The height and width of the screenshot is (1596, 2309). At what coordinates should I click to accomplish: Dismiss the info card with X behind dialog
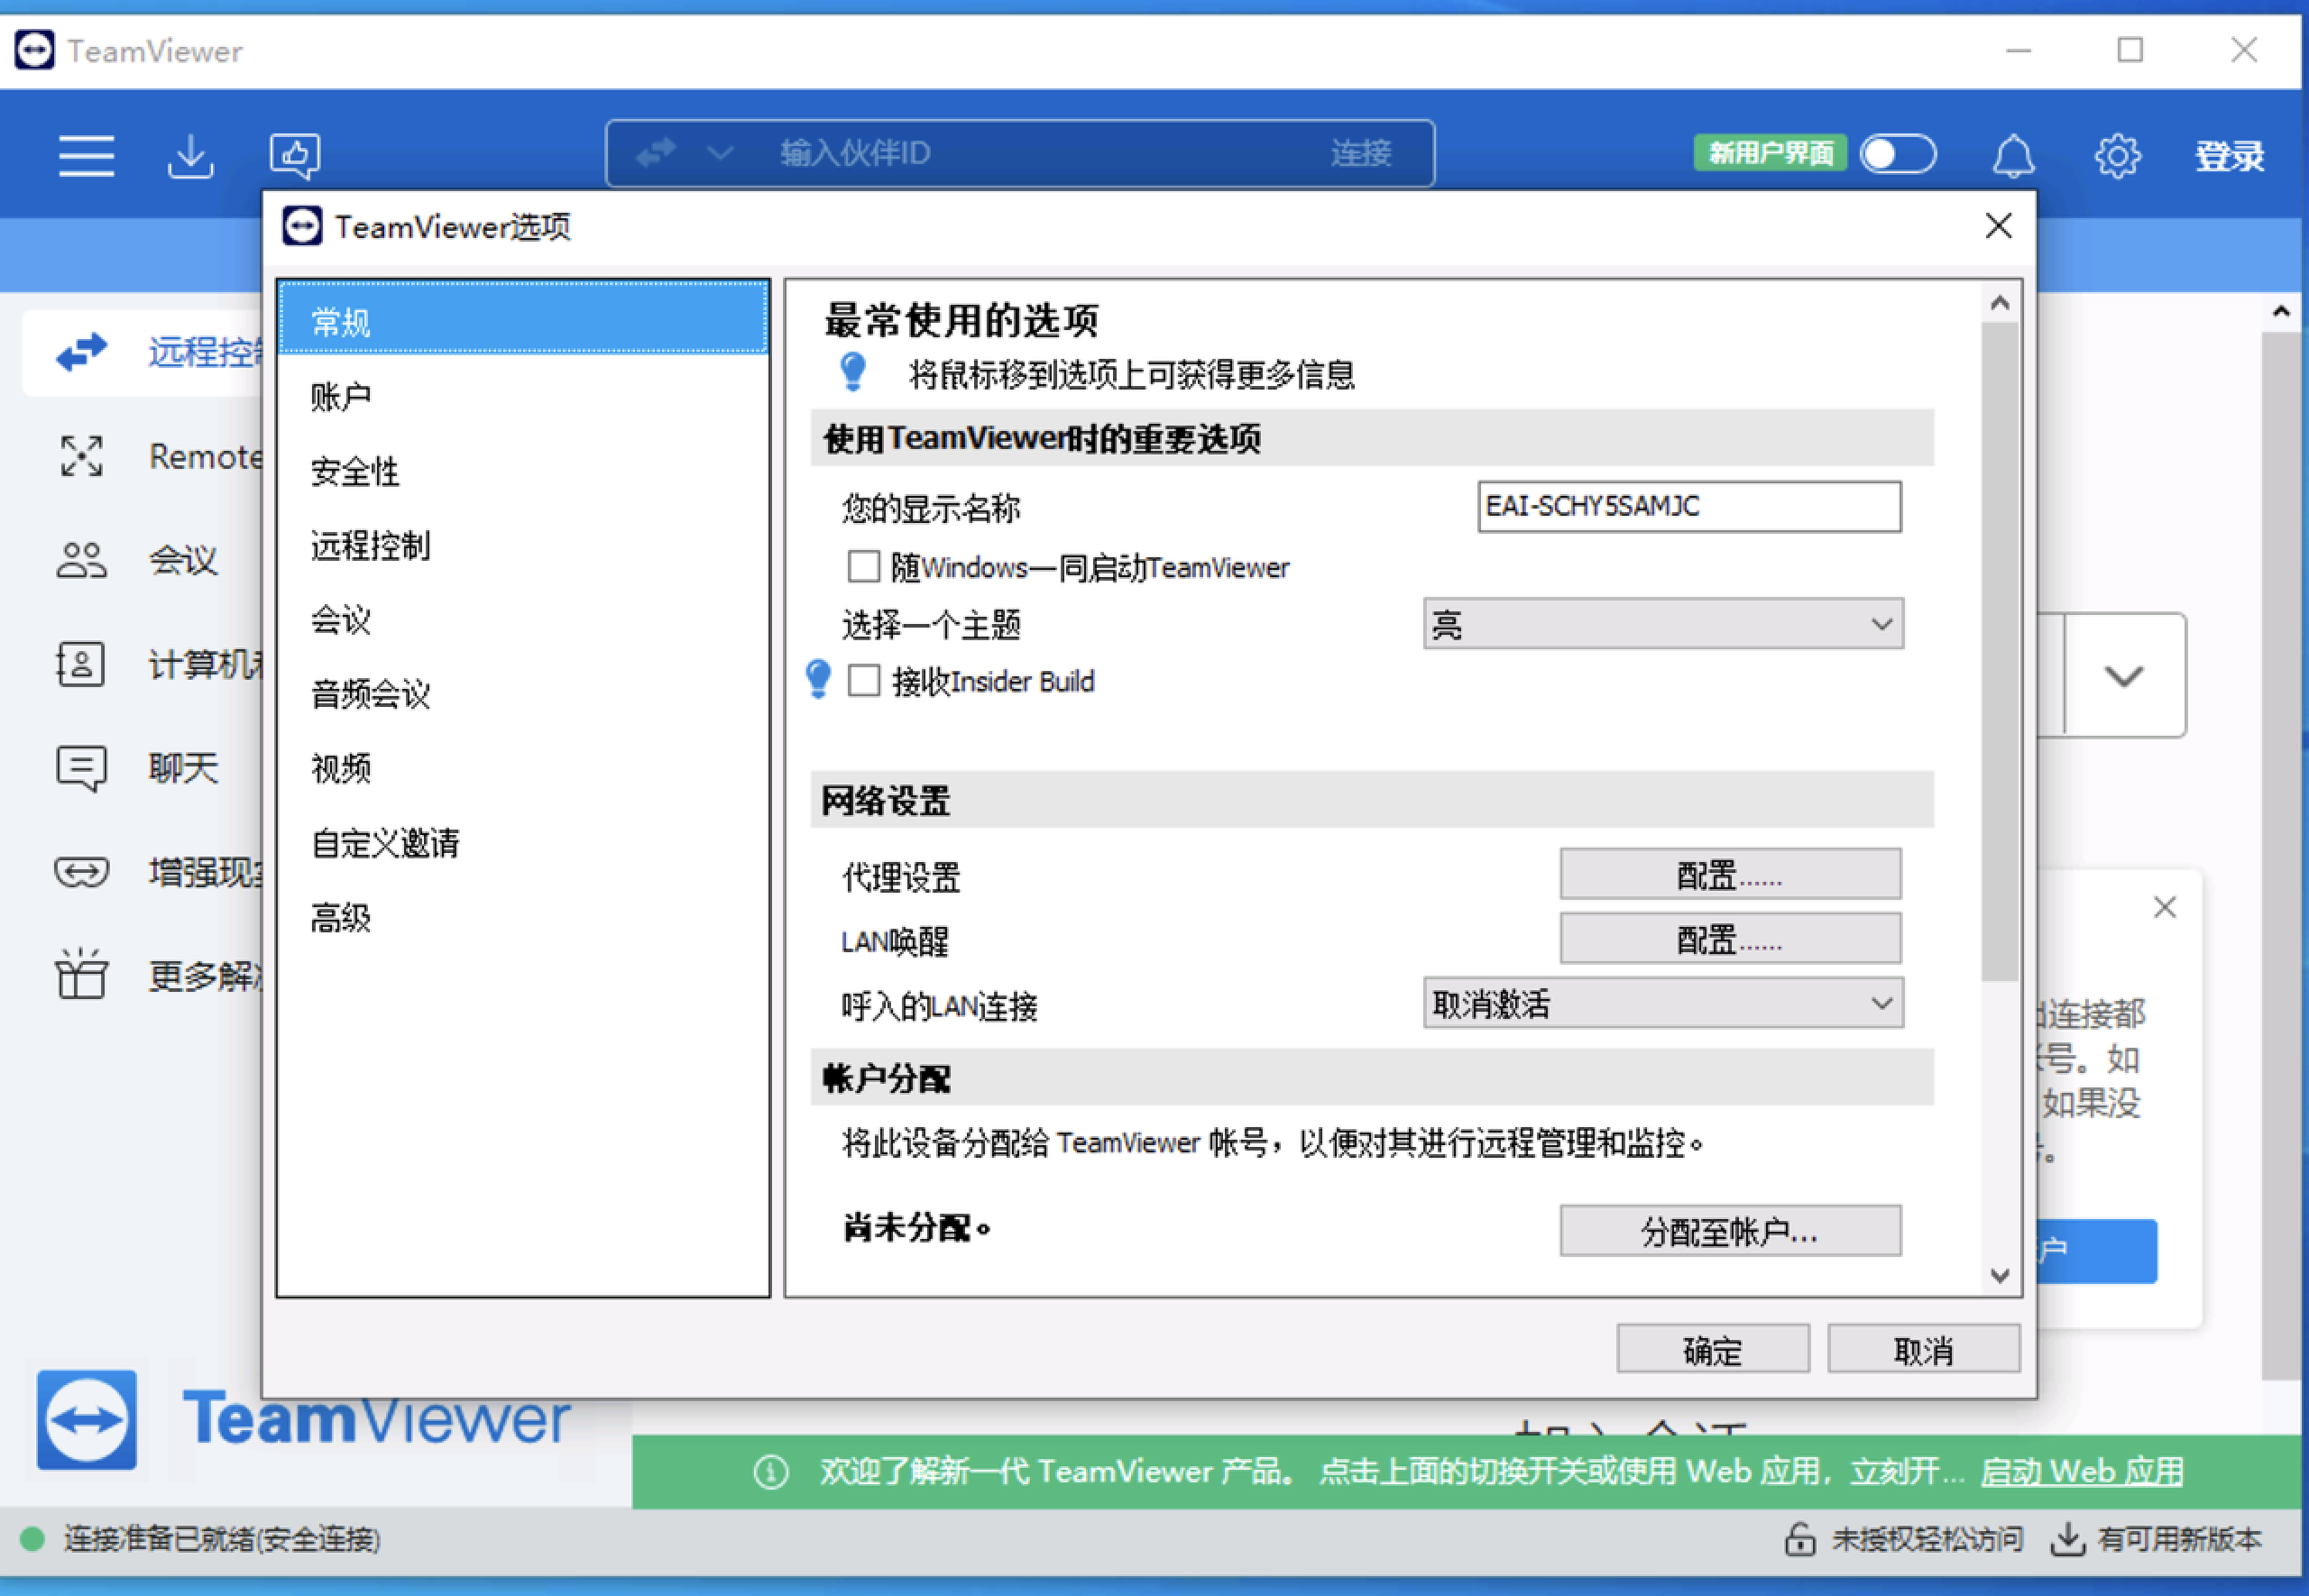coord(2165,907)
